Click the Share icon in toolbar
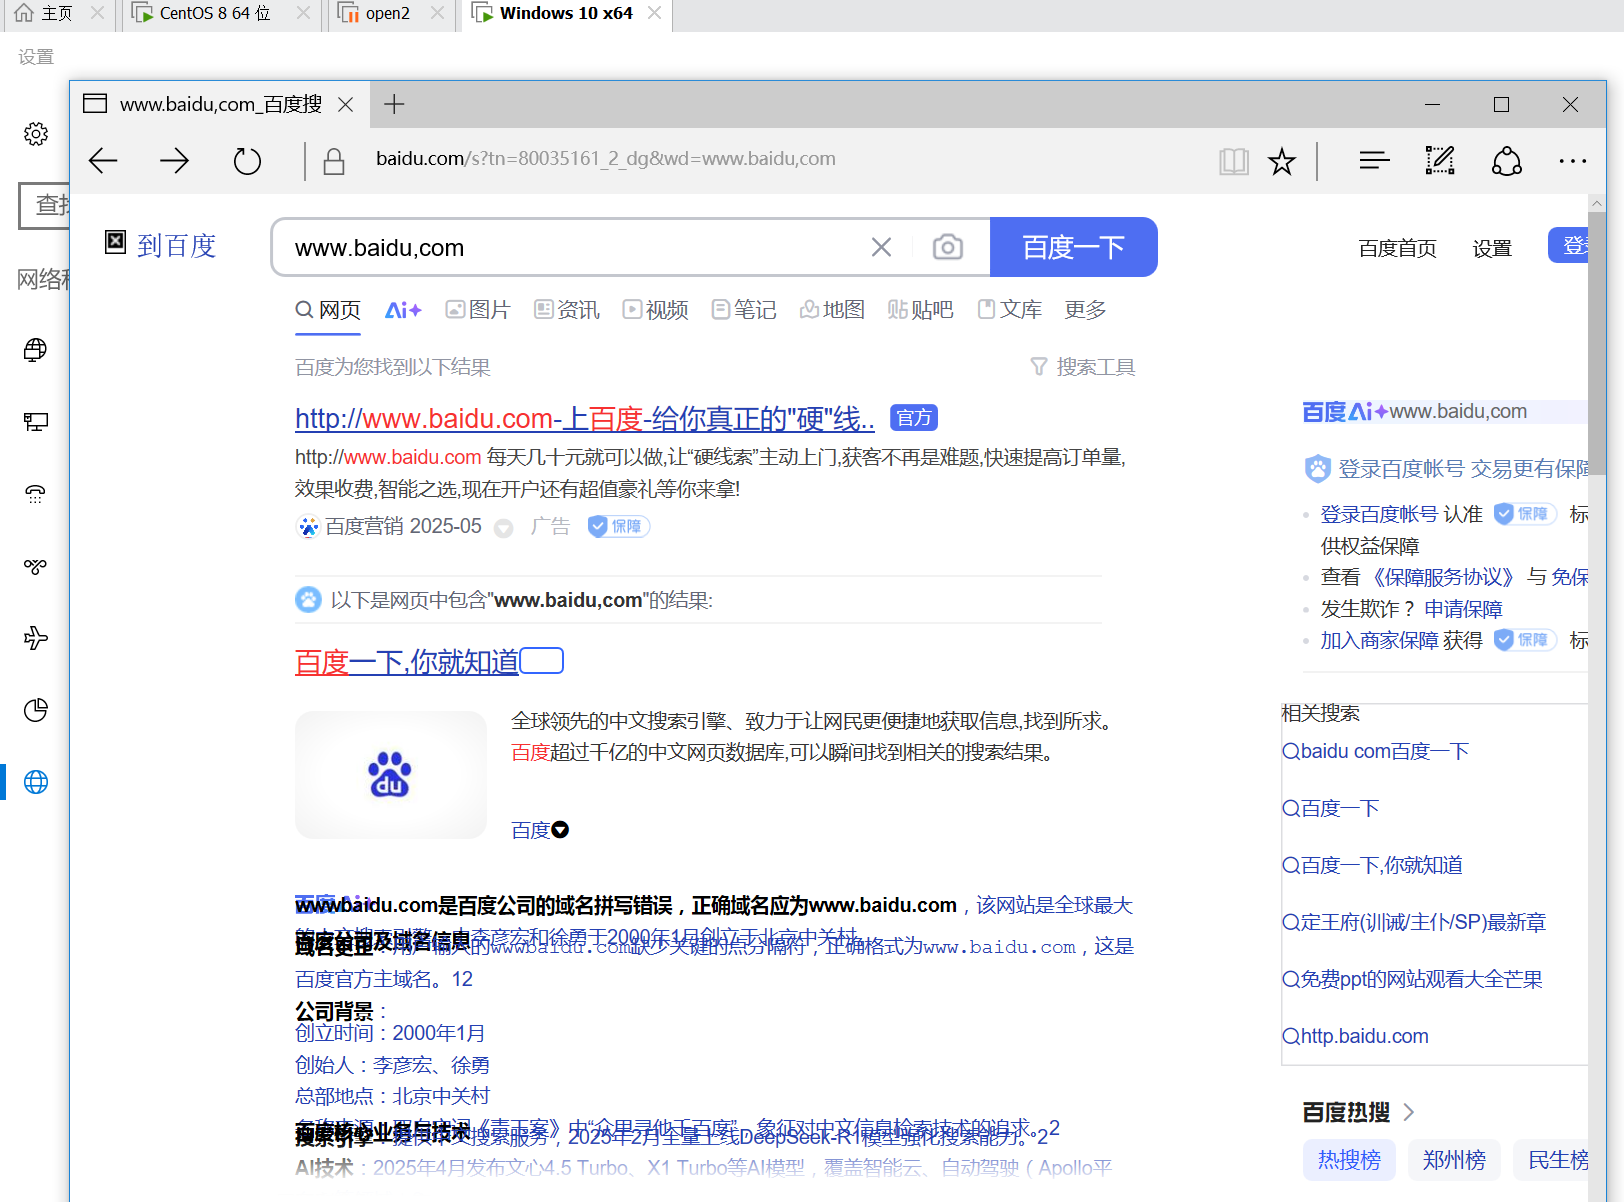Image resolution: width=1624 pixels, height=1202 pixels. tap(1507, 160)
